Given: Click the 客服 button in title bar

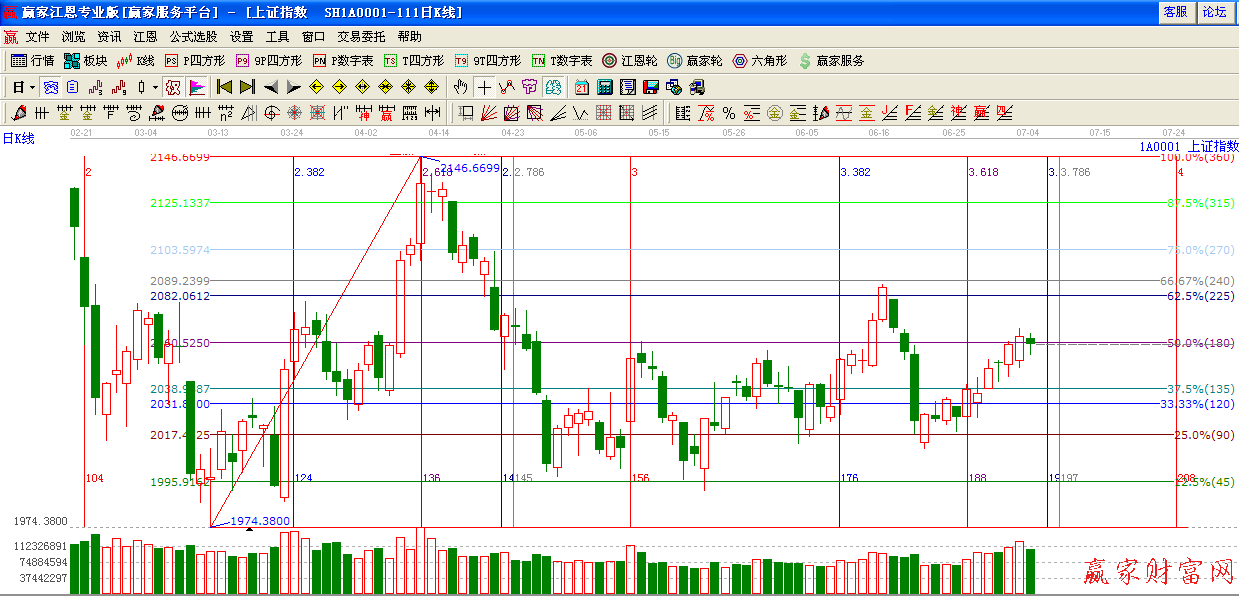Looking at the screenshot, I should click(x=1174, y=12).
